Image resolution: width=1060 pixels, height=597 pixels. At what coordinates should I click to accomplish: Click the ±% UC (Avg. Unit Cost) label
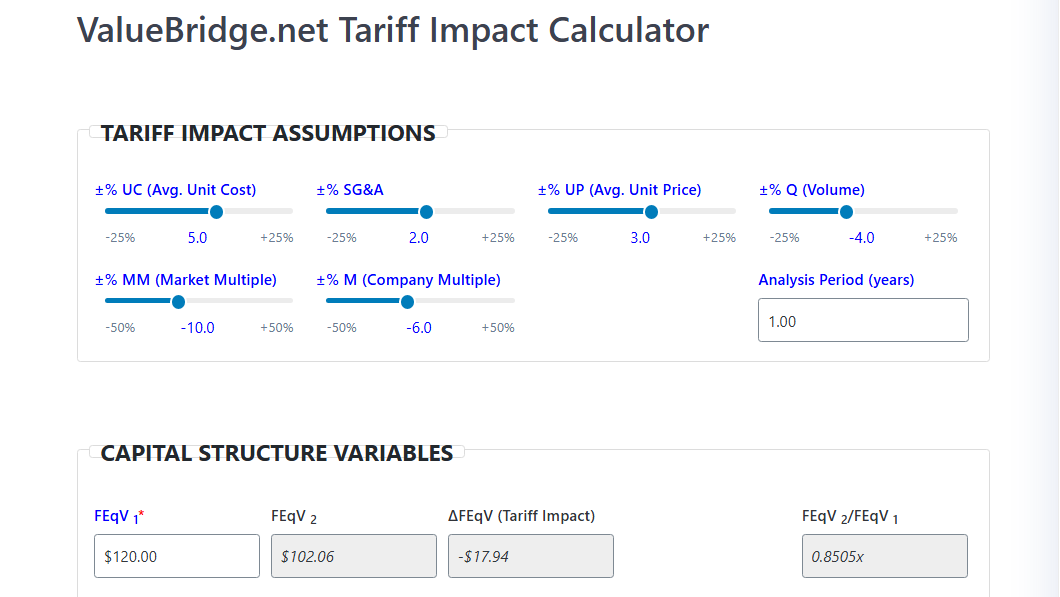pyautogui.click(x=173, y=189)
